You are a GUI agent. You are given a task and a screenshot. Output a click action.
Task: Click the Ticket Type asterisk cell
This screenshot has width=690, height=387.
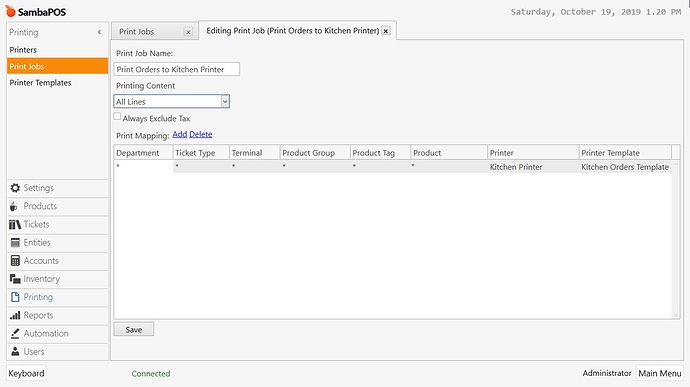coord(201,166)
